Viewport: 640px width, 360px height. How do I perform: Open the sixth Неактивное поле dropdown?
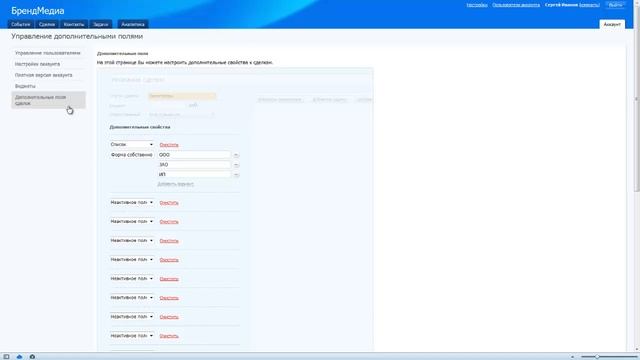click(x=131, y=298)
